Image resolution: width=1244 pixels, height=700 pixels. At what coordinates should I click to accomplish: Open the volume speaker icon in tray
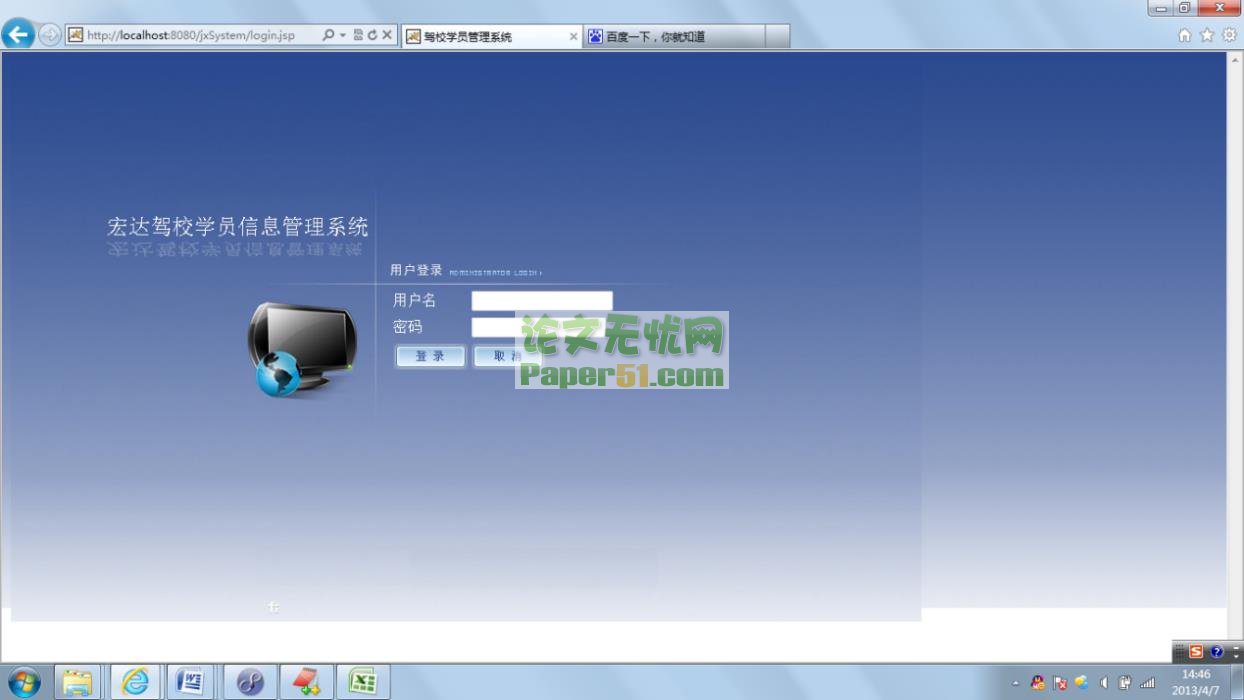click(1103, 683)
